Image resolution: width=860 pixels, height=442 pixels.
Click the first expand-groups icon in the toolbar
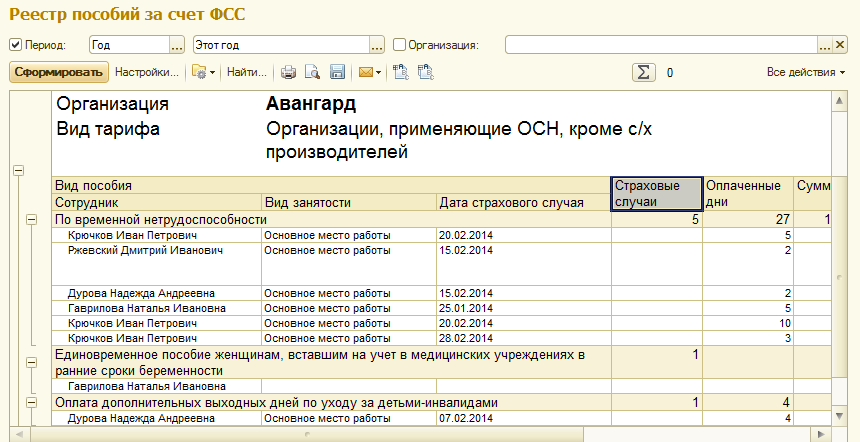[401, 72]
